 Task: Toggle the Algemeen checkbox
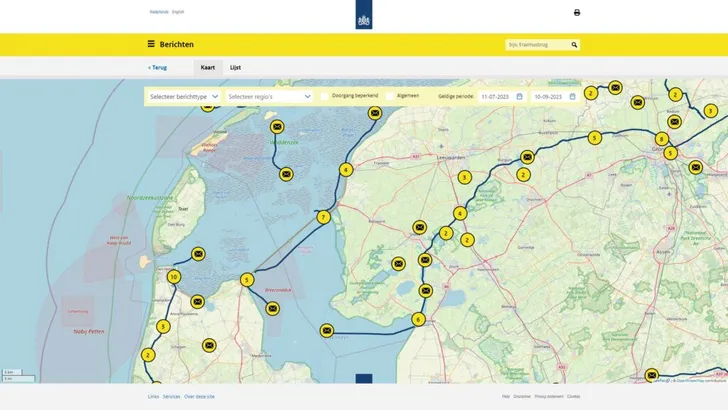coord(390,97)
